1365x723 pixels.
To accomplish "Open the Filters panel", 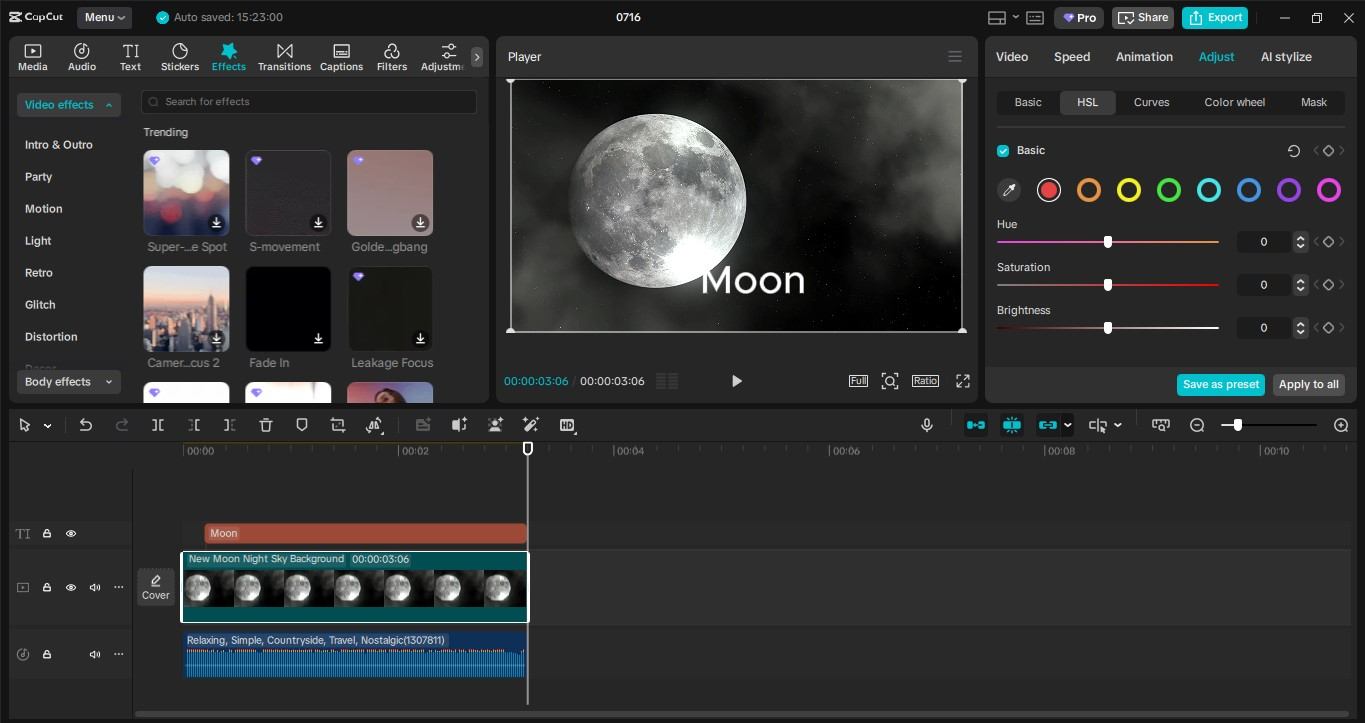I will point(392,57).
